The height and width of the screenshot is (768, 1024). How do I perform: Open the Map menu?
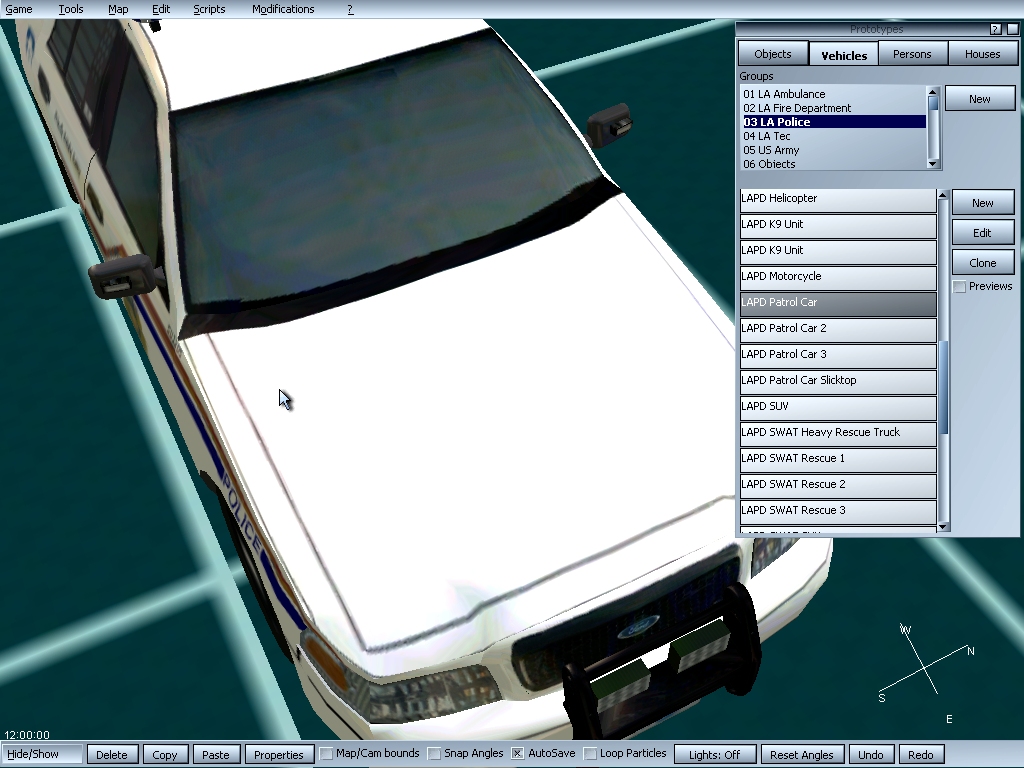118,9
